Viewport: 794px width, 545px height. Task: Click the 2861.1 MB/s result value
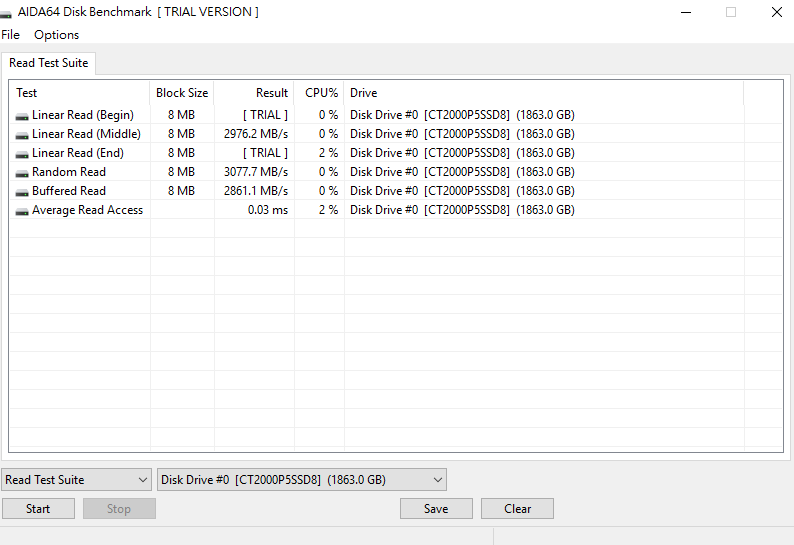[x=256, y=191]
